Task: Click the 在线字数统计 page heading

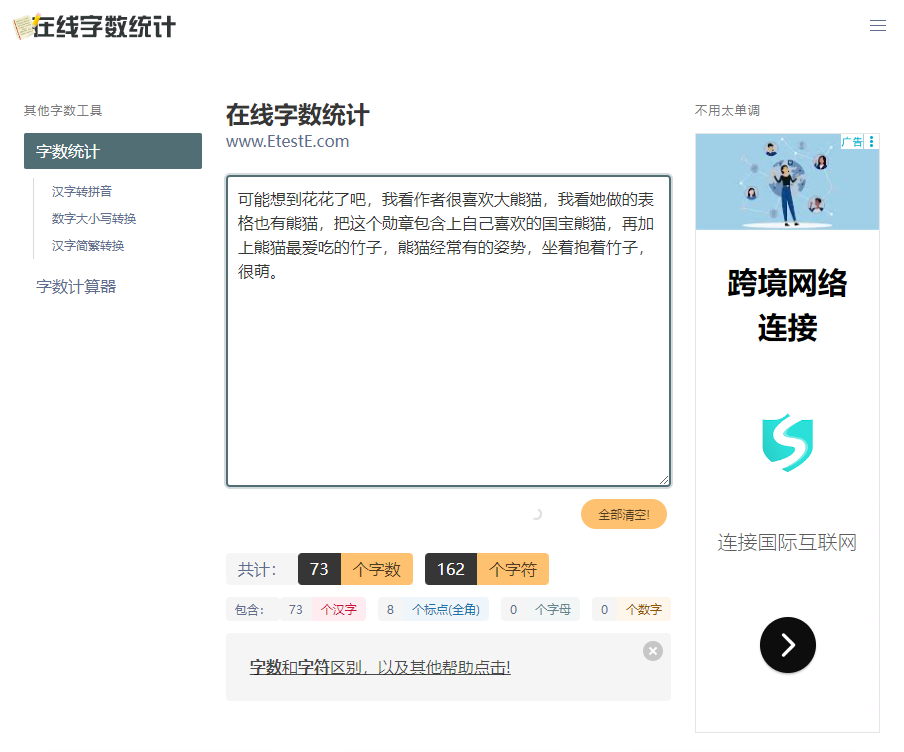Action: click(x=297, y=115)
